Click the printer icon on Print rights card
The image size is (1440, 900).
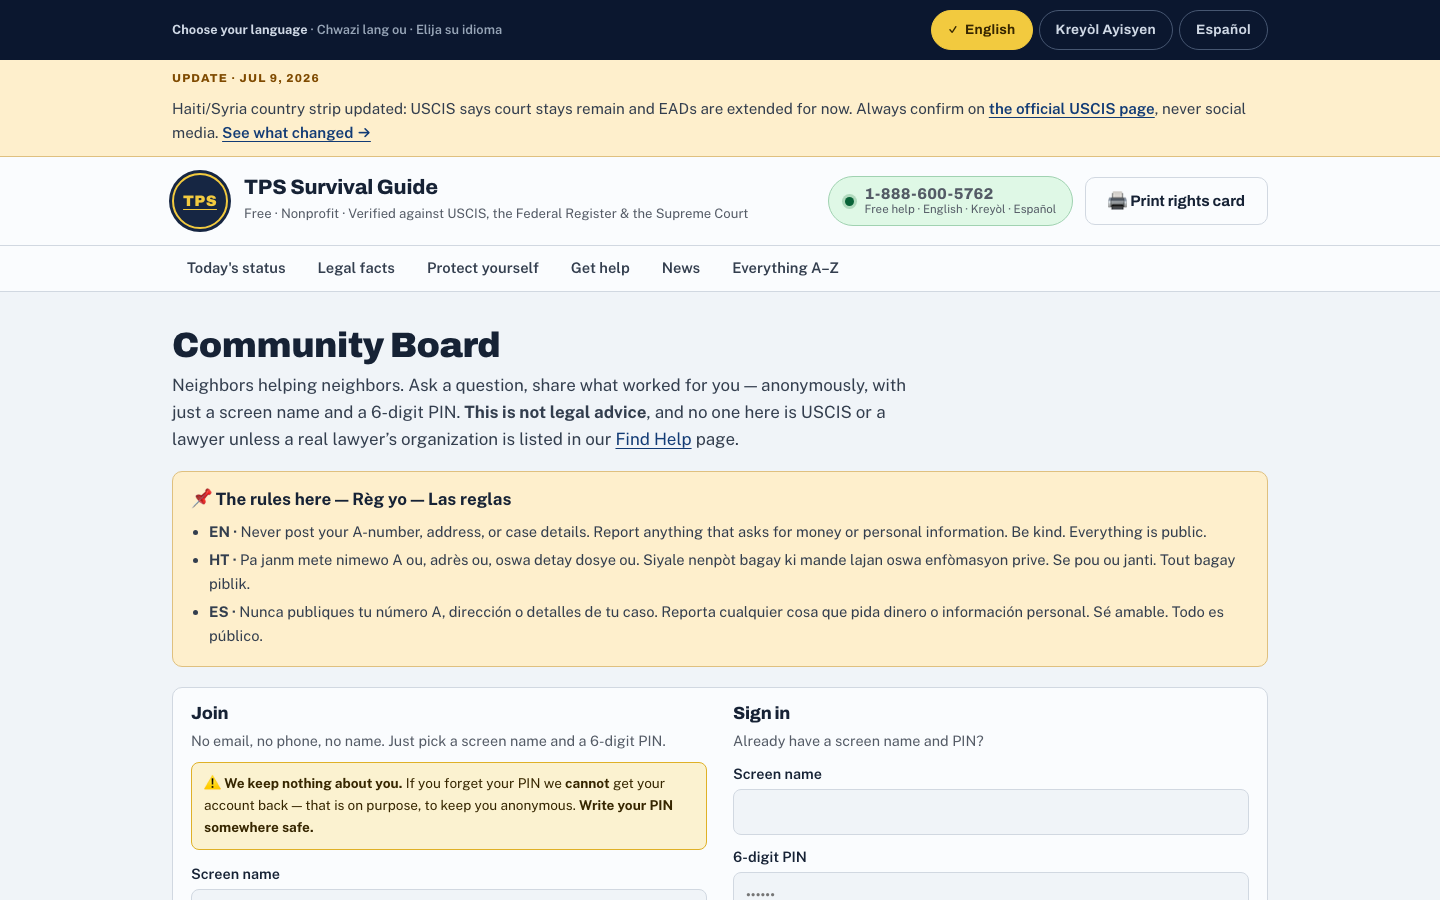click(x=1117, y=201)
